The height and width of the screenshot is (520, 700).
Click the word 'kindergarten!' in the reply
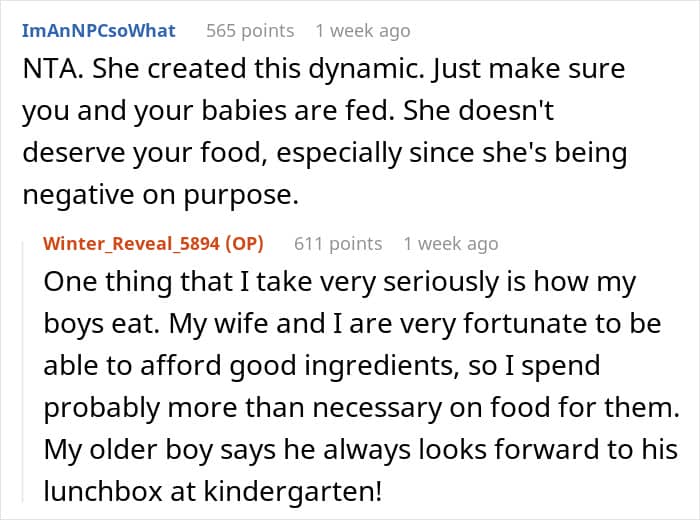293,491
